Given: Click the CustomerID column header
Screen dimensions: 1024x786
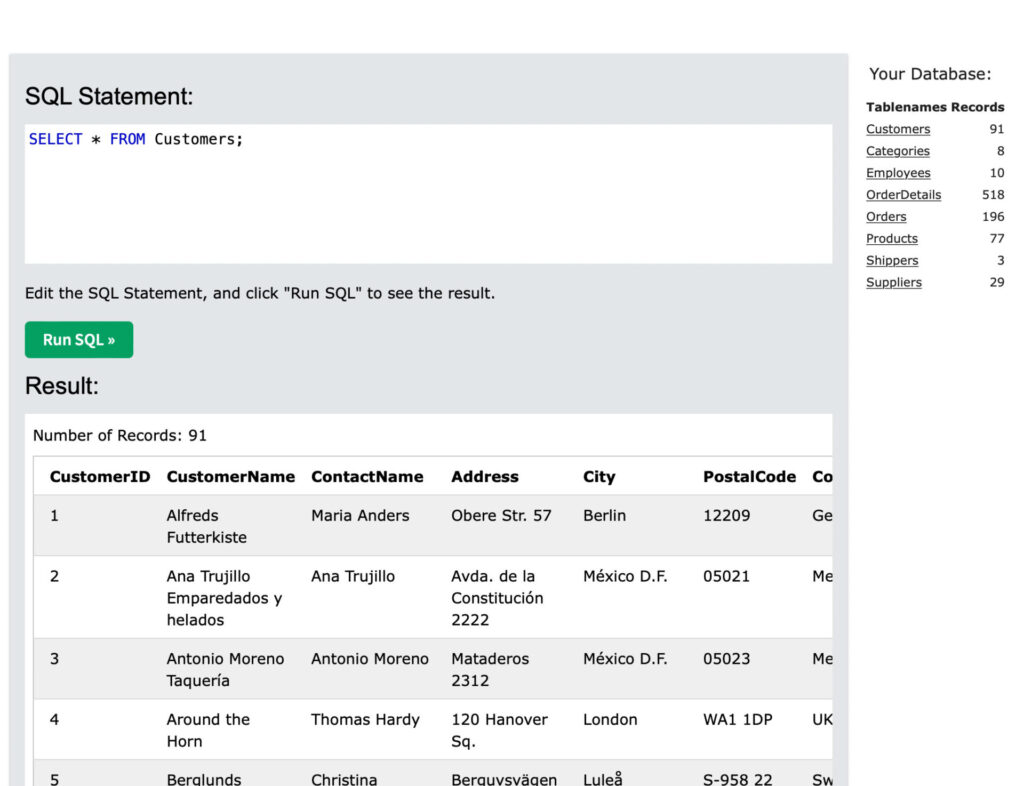Looking at the screenshot, I should point(100,477).
